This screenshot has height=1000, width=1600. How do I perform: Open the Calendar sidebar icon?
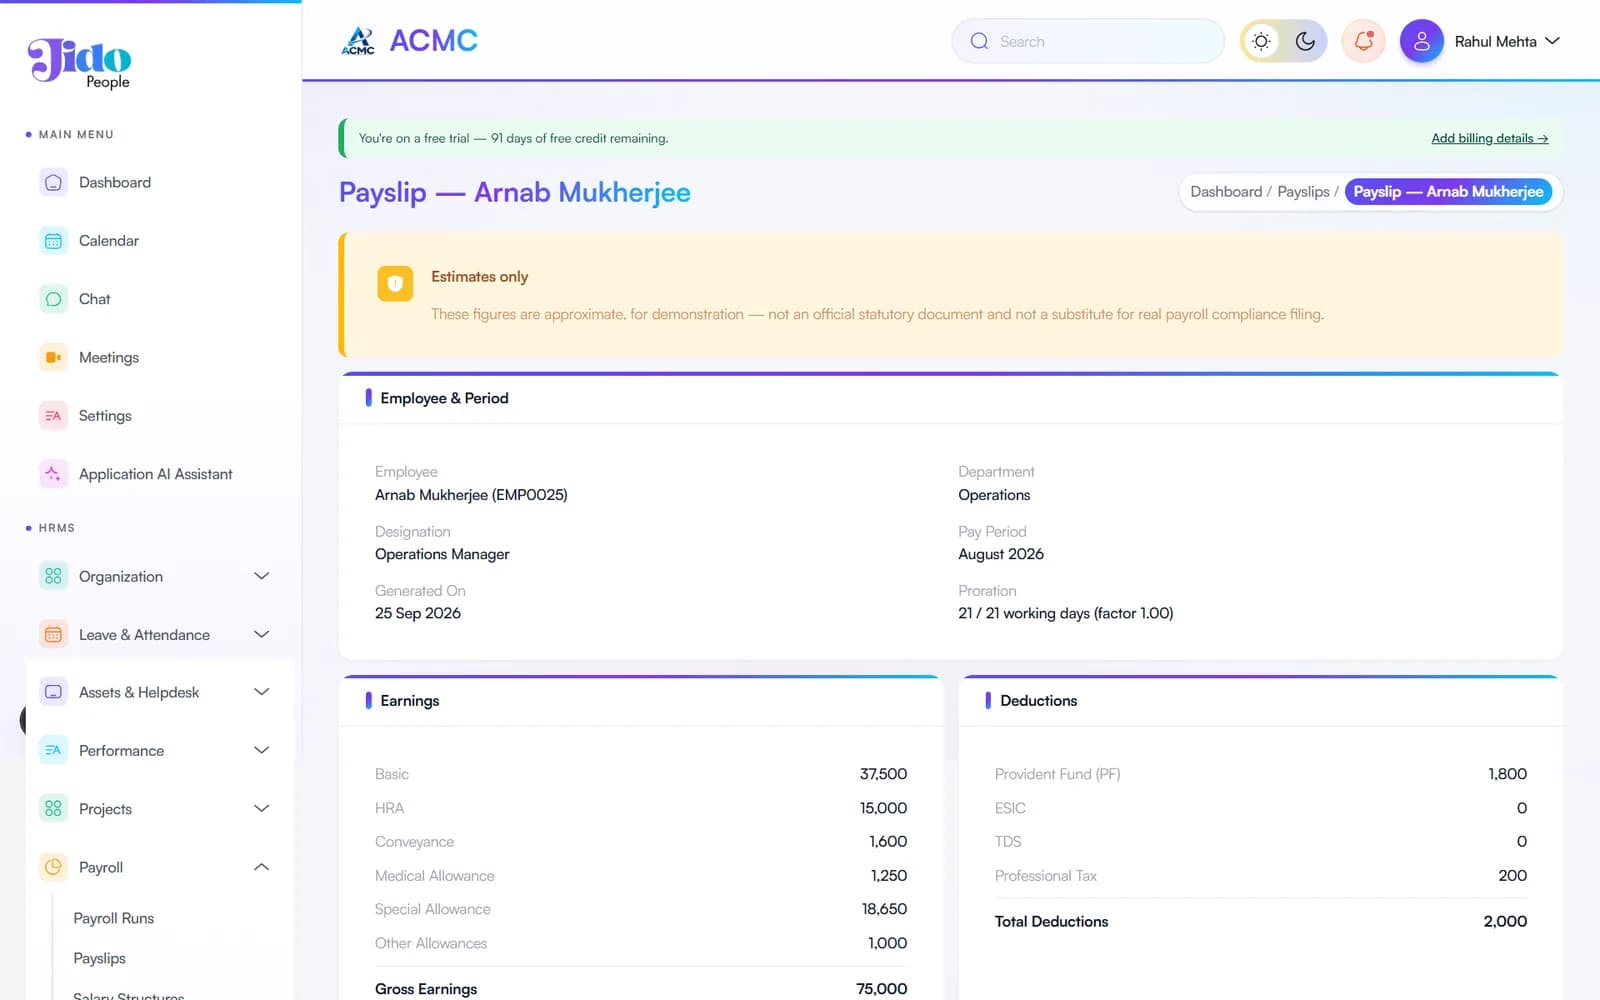[53, 241]
